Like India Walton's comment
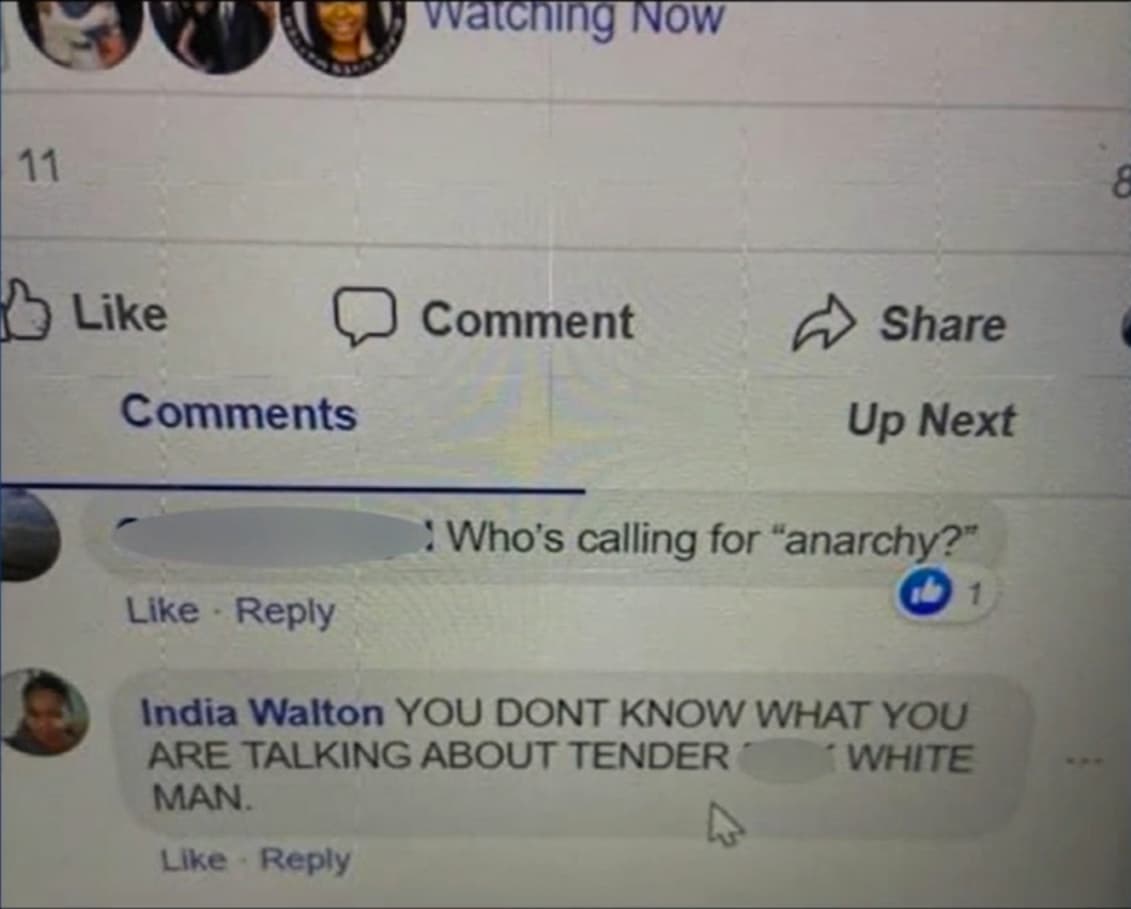Viewport: 1131px width, 909px height. point(193,859)
